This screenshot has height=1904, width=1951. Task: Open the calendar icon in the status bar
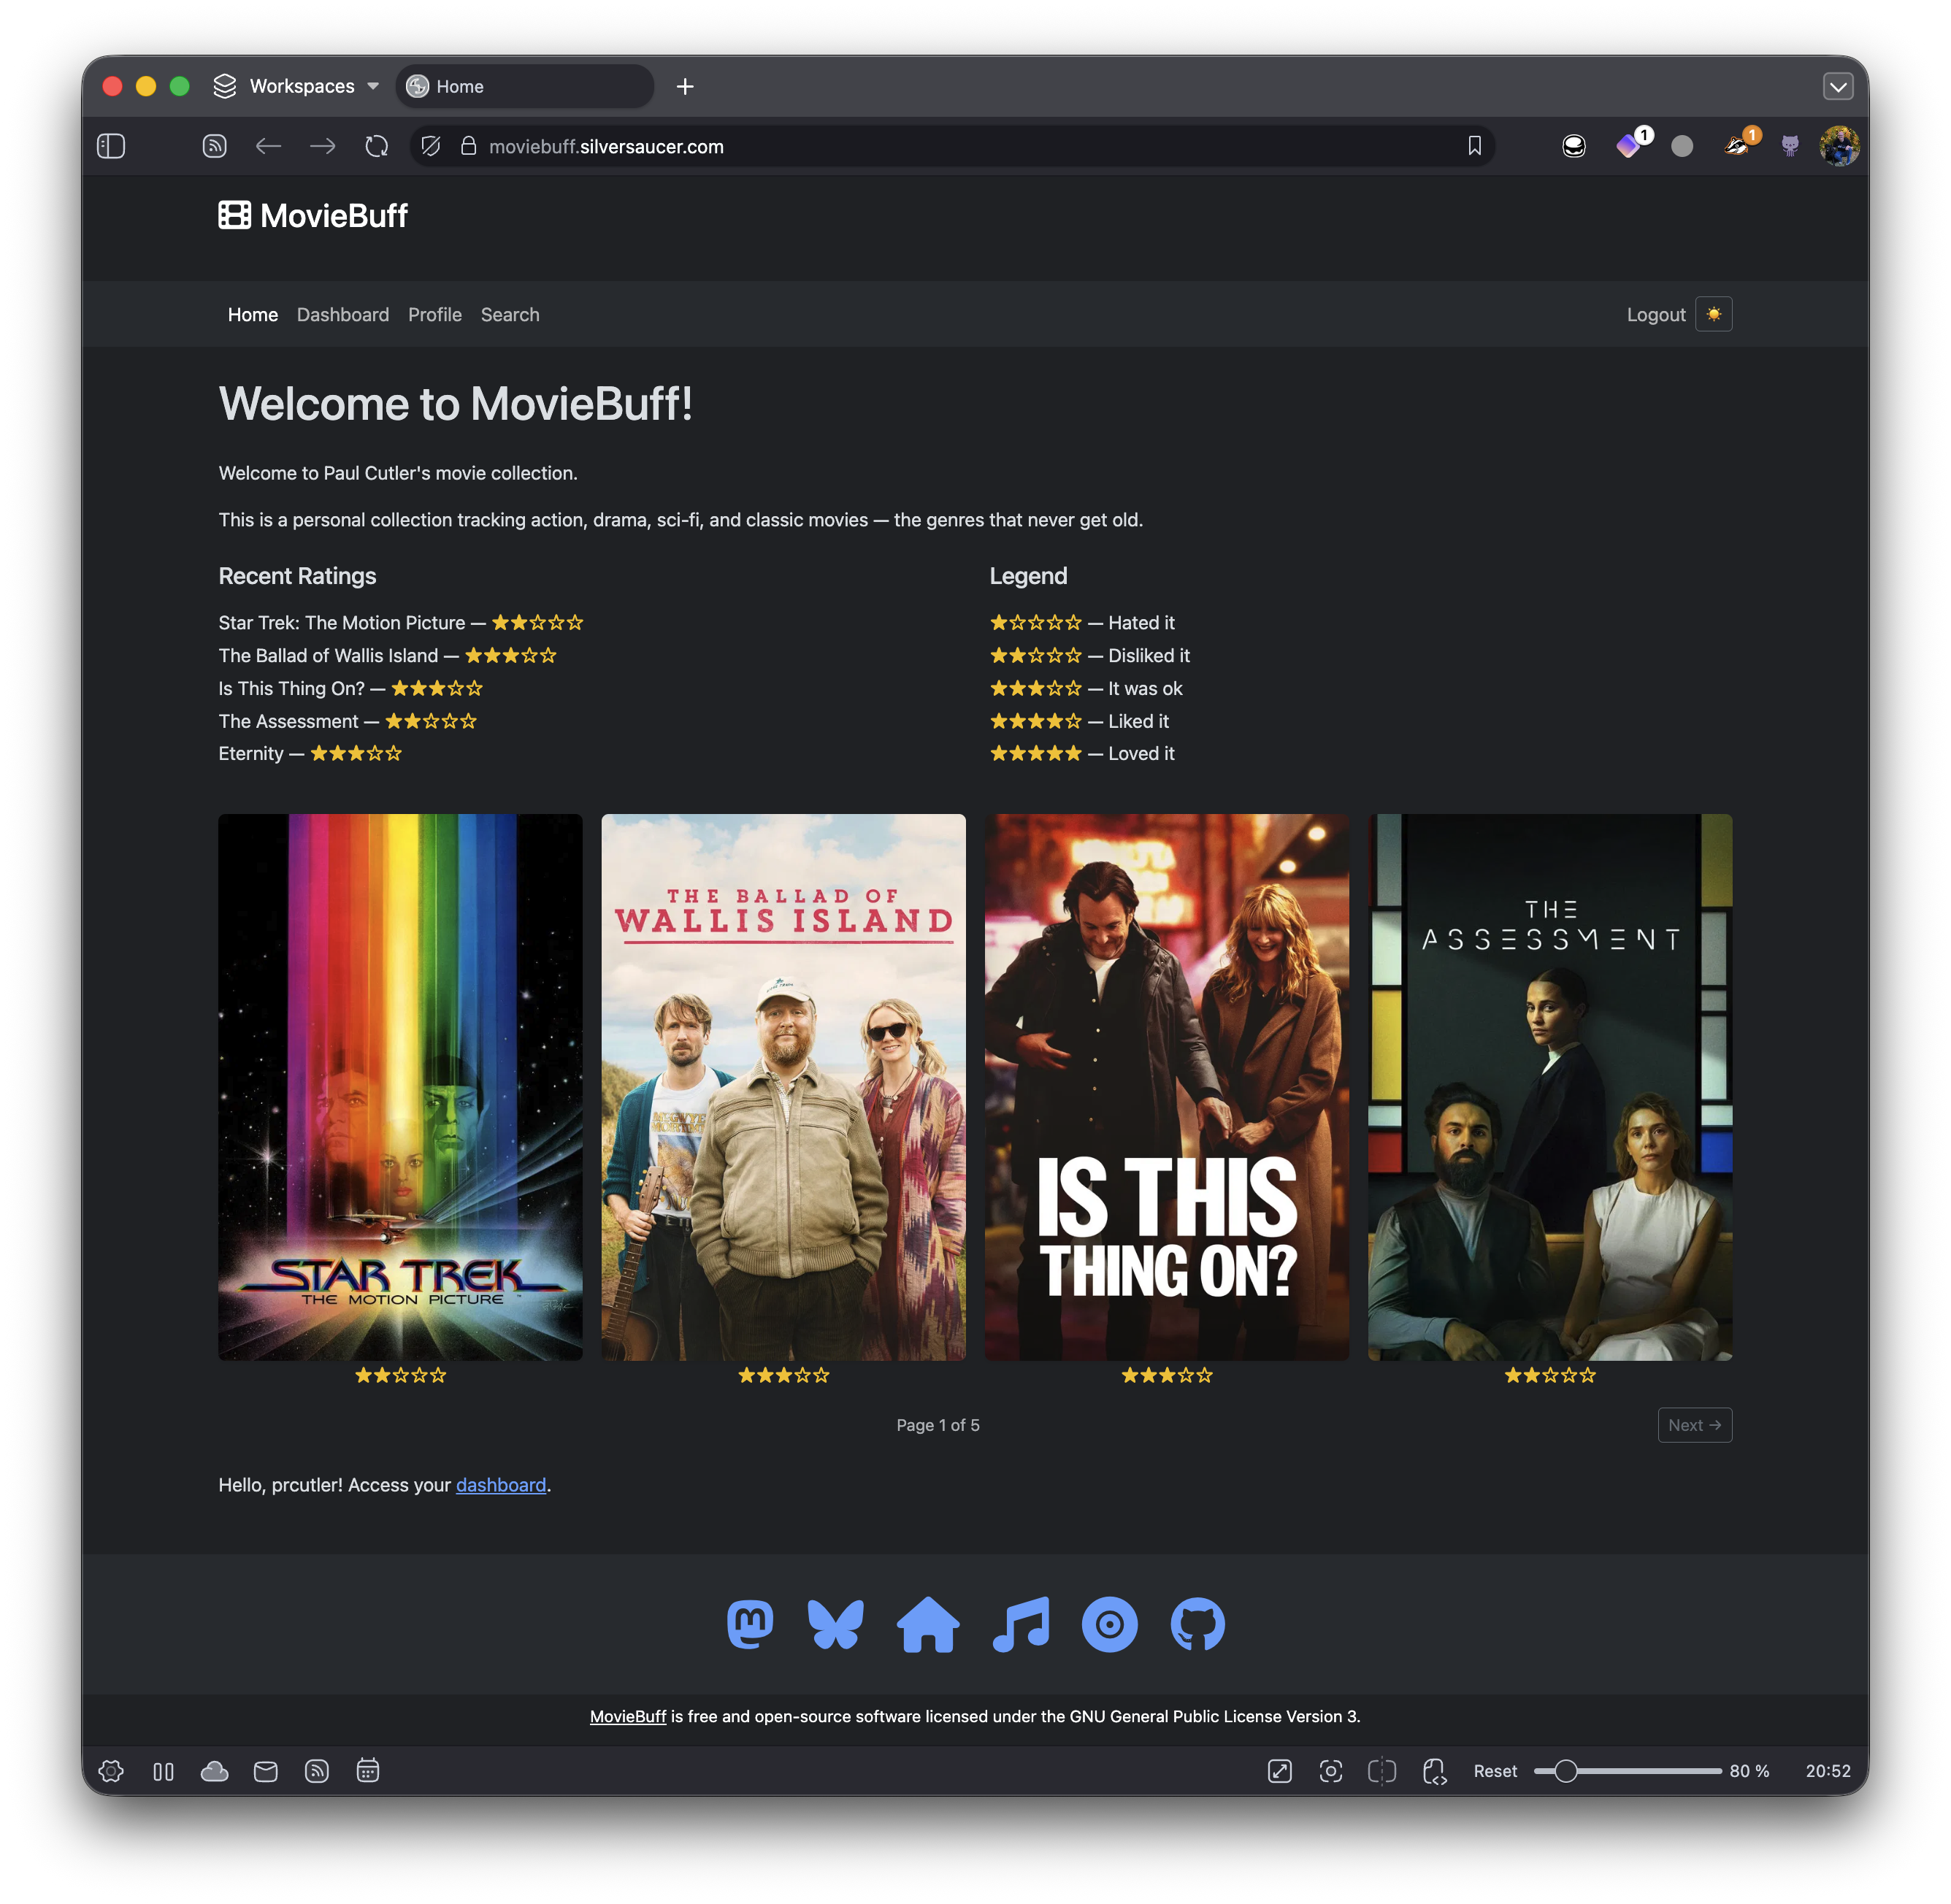tap(367, 1771)
